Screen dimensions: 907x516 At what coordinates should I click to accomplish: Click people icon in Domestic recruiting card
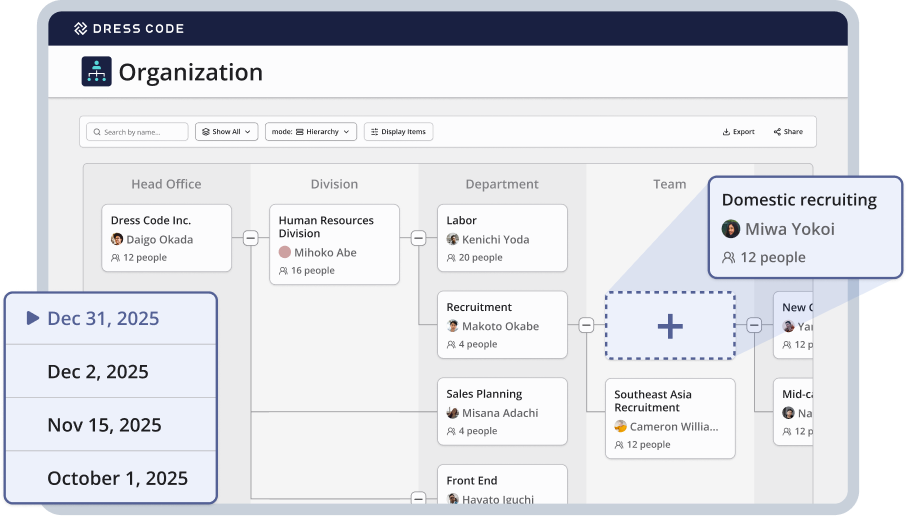pyautogui.click(x=728, y=257)
